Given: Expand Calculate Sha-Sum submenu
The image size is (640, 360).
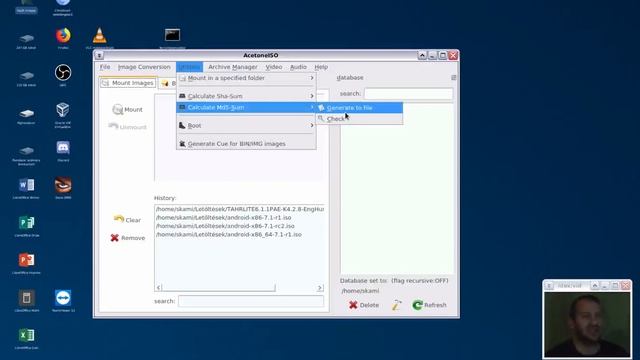Looking at the screenshot, I should tap(246, 96).
